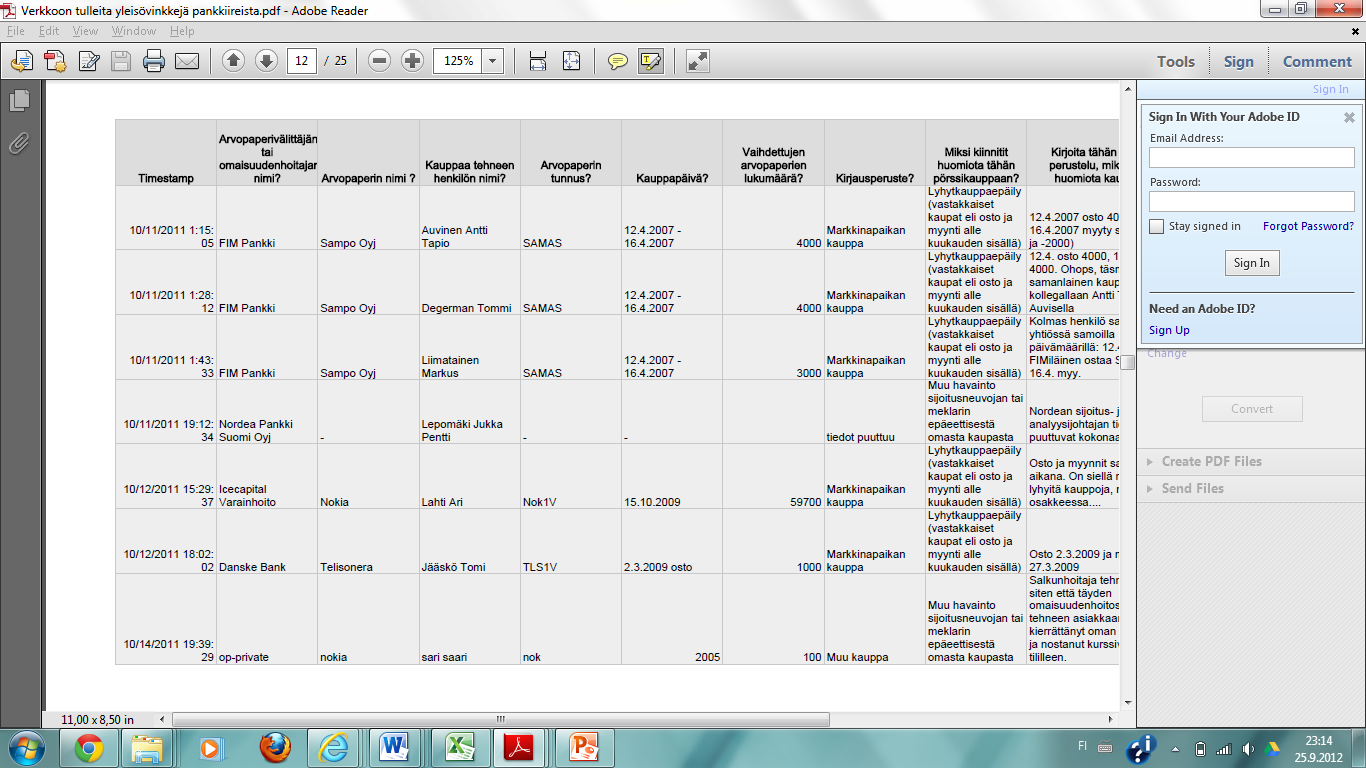
Task: Open the Help menu
Action: (x=182, y=31)
